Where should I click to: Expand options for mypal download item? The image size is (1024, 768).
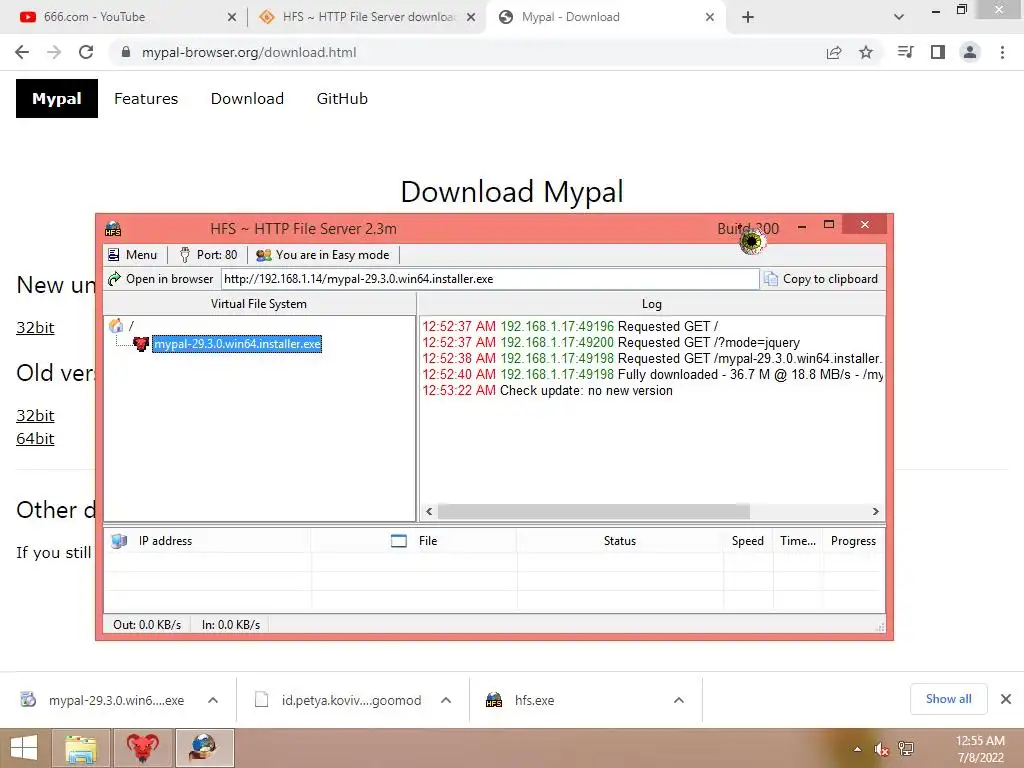click(213, 700)
